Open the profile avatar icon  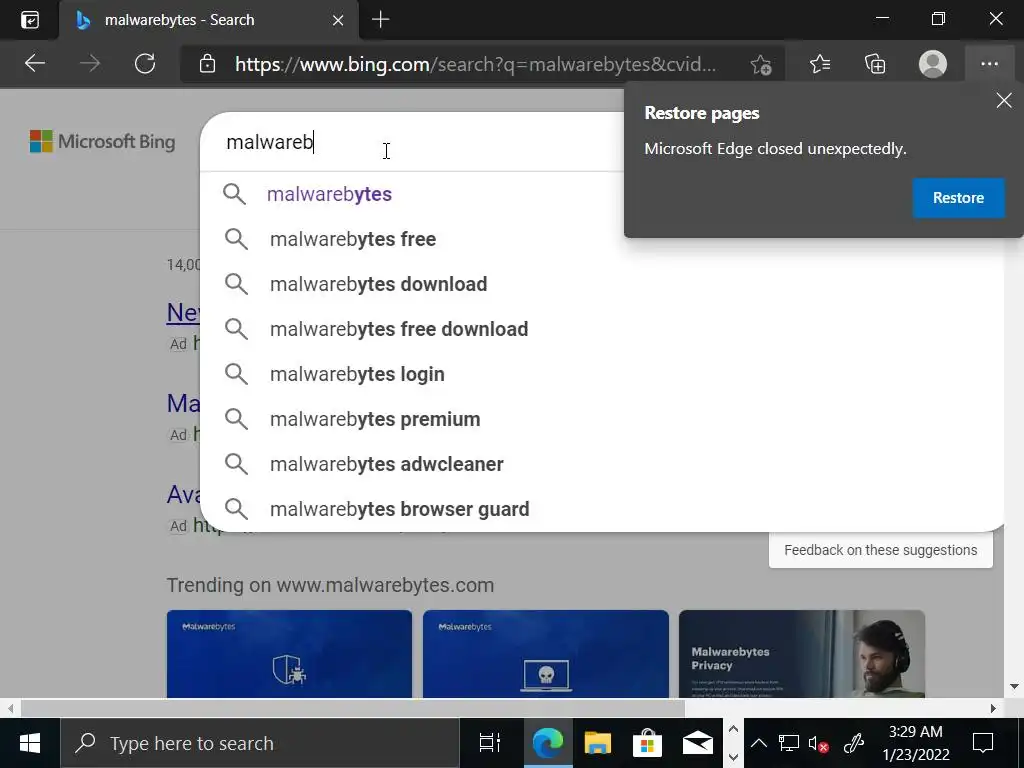933,64
